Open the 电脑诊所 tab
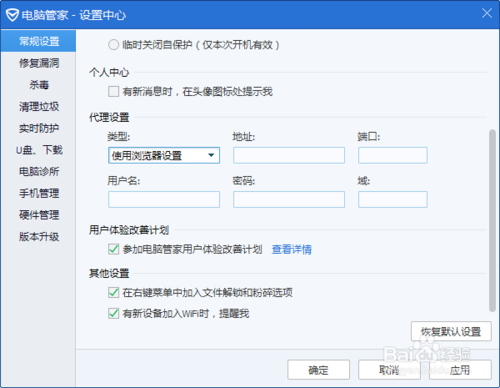Image resolution: width=500 pixels, height=388 pixels. [38, 171]
